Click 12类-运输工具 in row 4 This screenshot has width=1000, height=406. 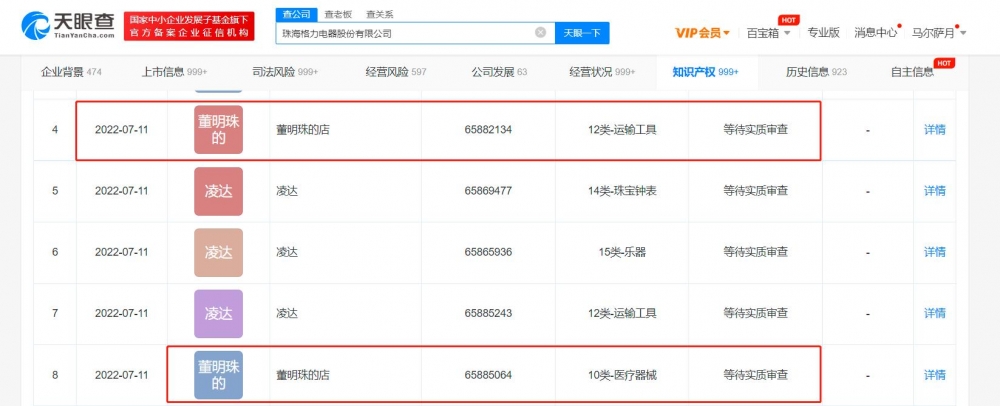622,130
